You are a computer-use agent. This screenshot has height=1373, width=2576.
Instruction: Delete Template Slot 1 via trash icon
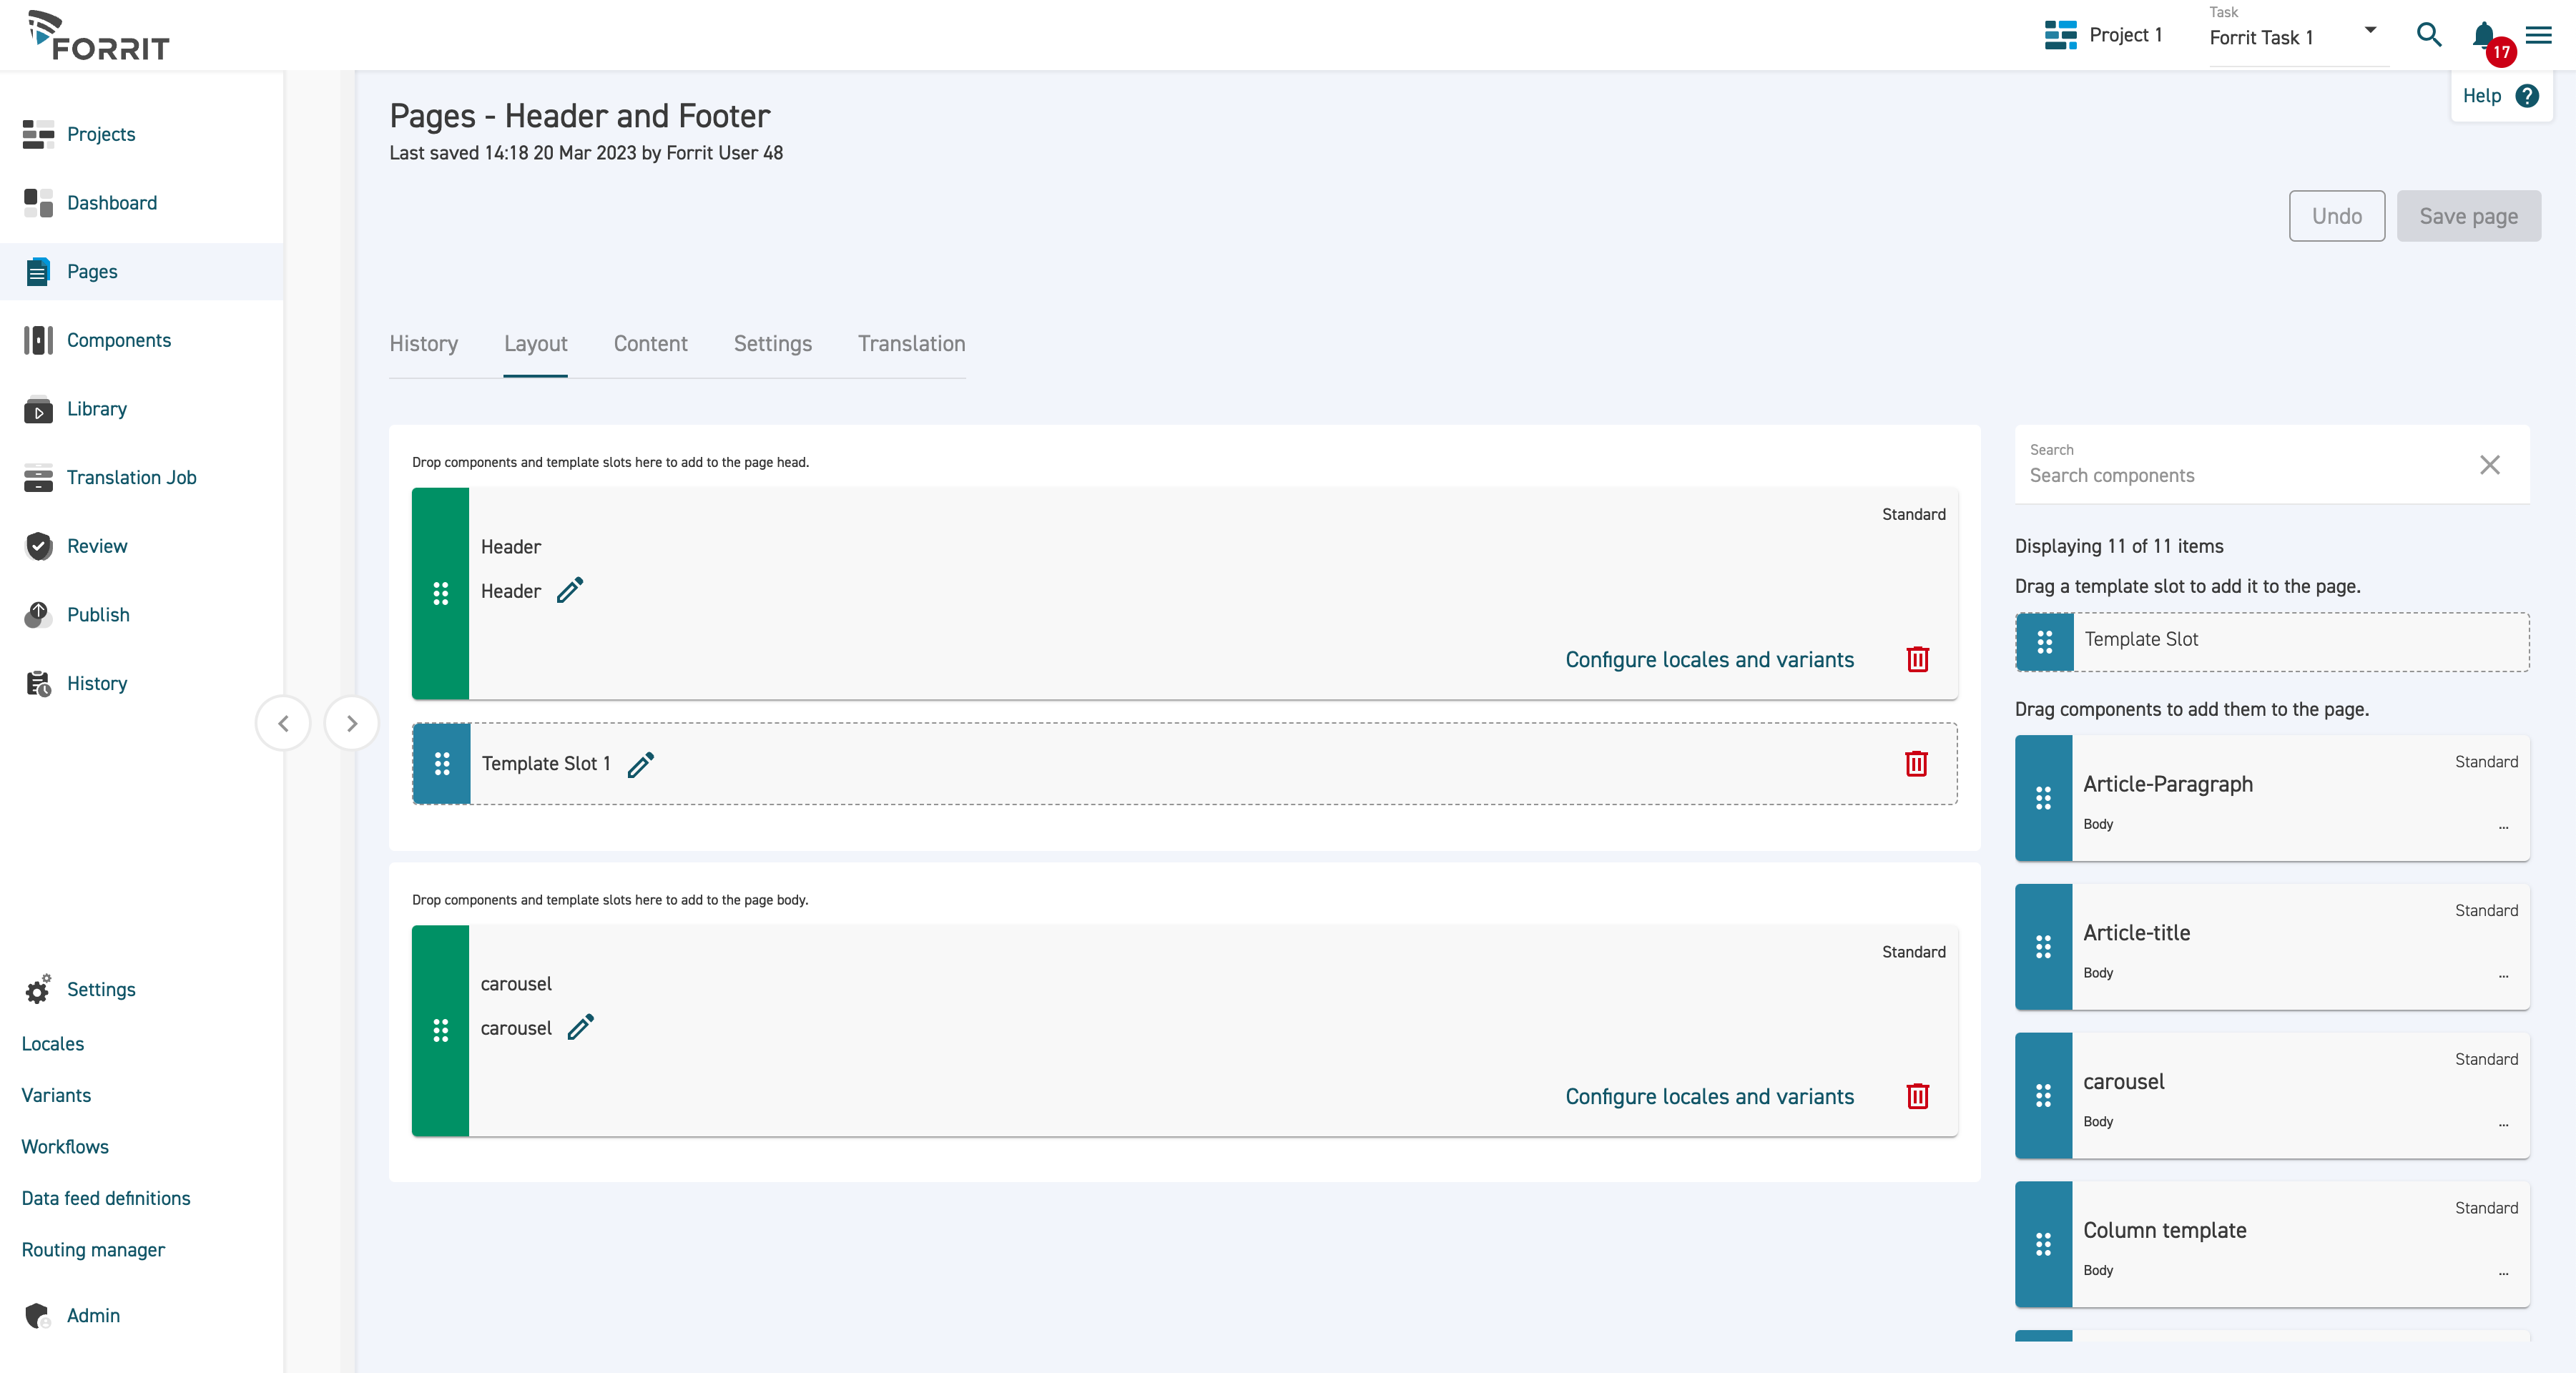tap(1916, 764)
